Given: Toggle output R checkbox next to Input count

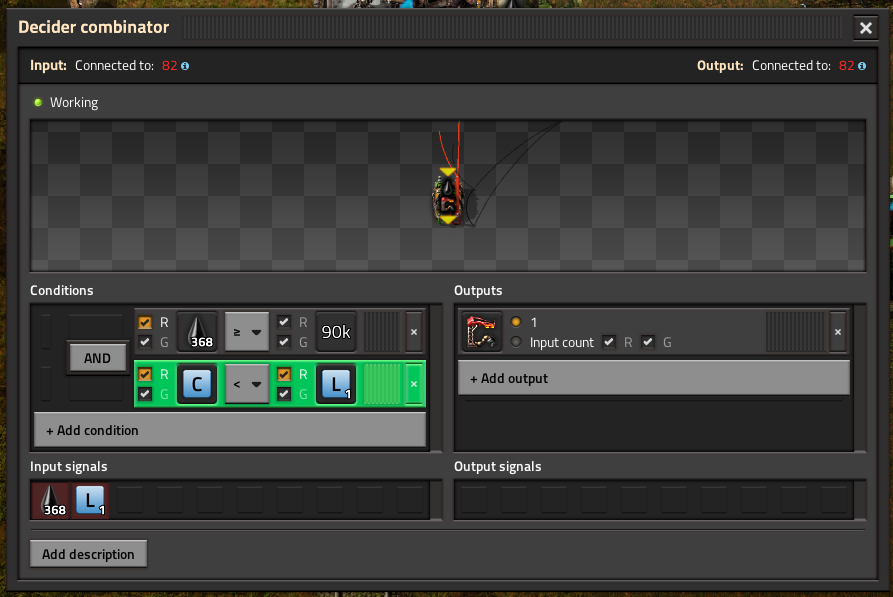Looking at the screenshot, I should (609, 342).
